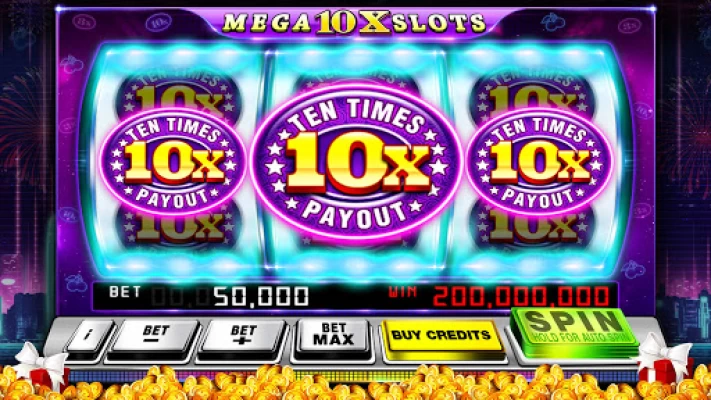Open the red gift box at bottom right
This screenshot has height=400, width=711.
coord(665,362)
